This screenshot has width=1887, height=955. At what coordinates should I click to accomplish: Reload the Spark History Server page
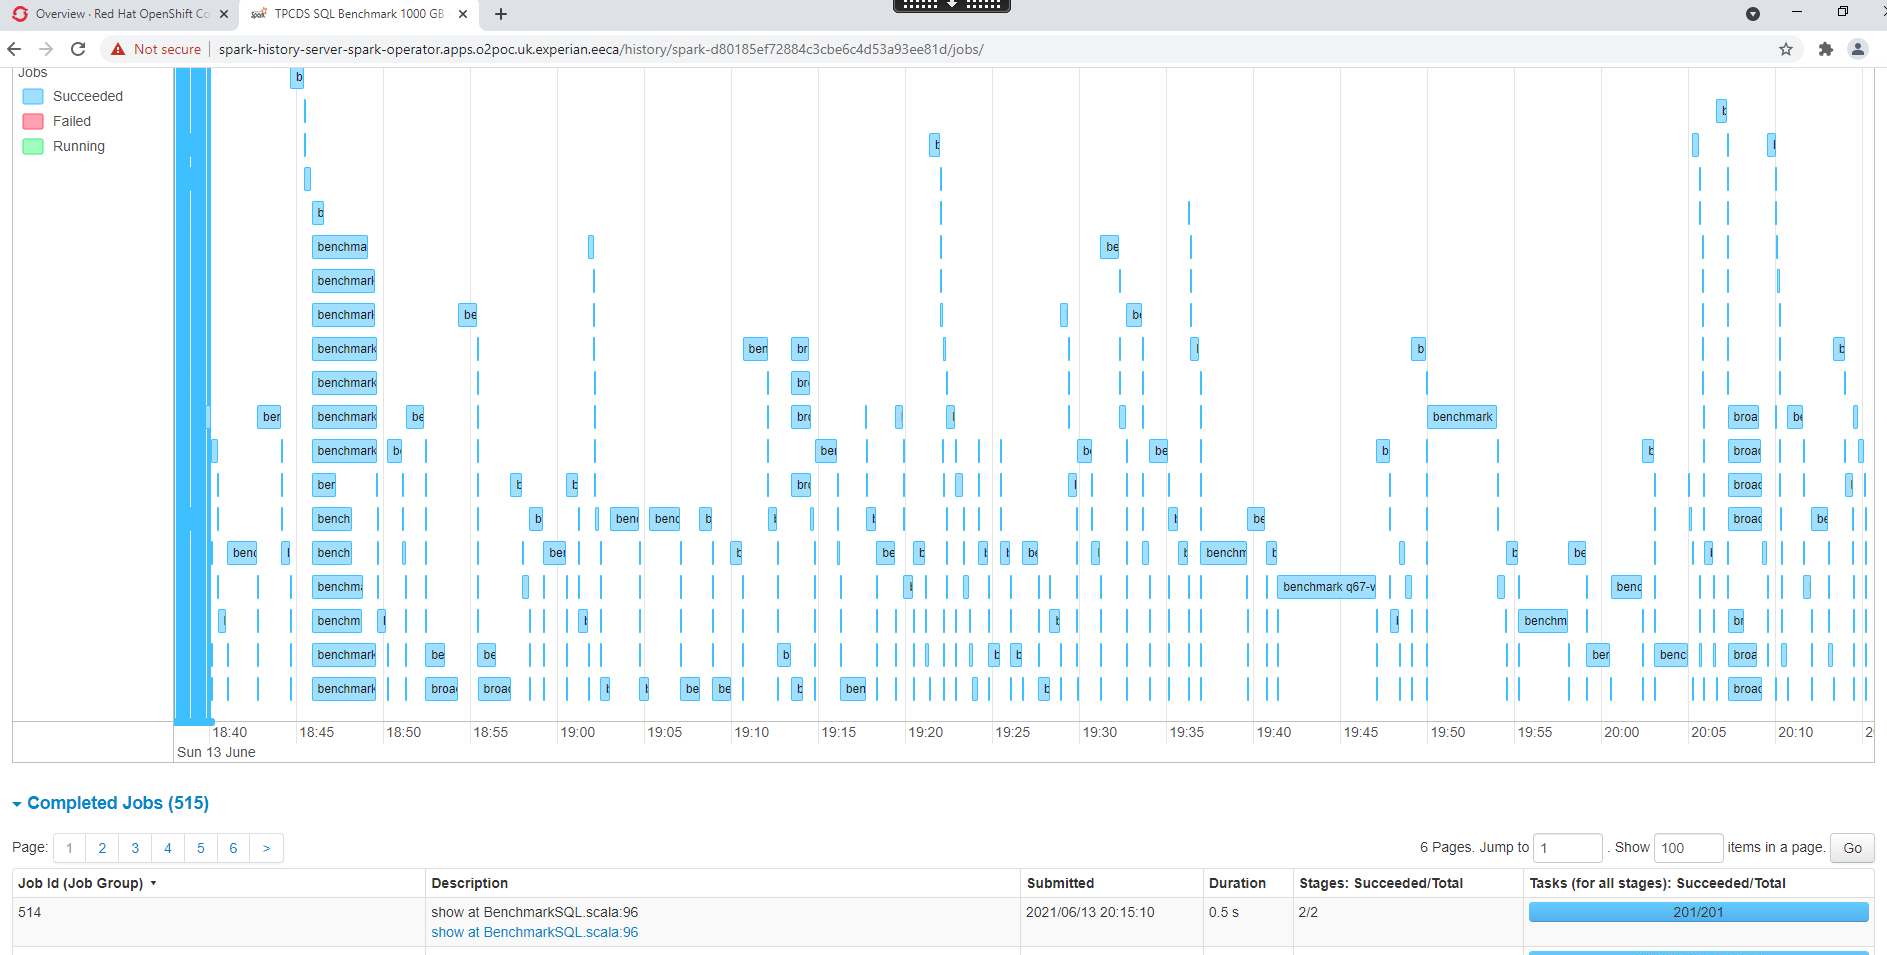click(78, 48)
